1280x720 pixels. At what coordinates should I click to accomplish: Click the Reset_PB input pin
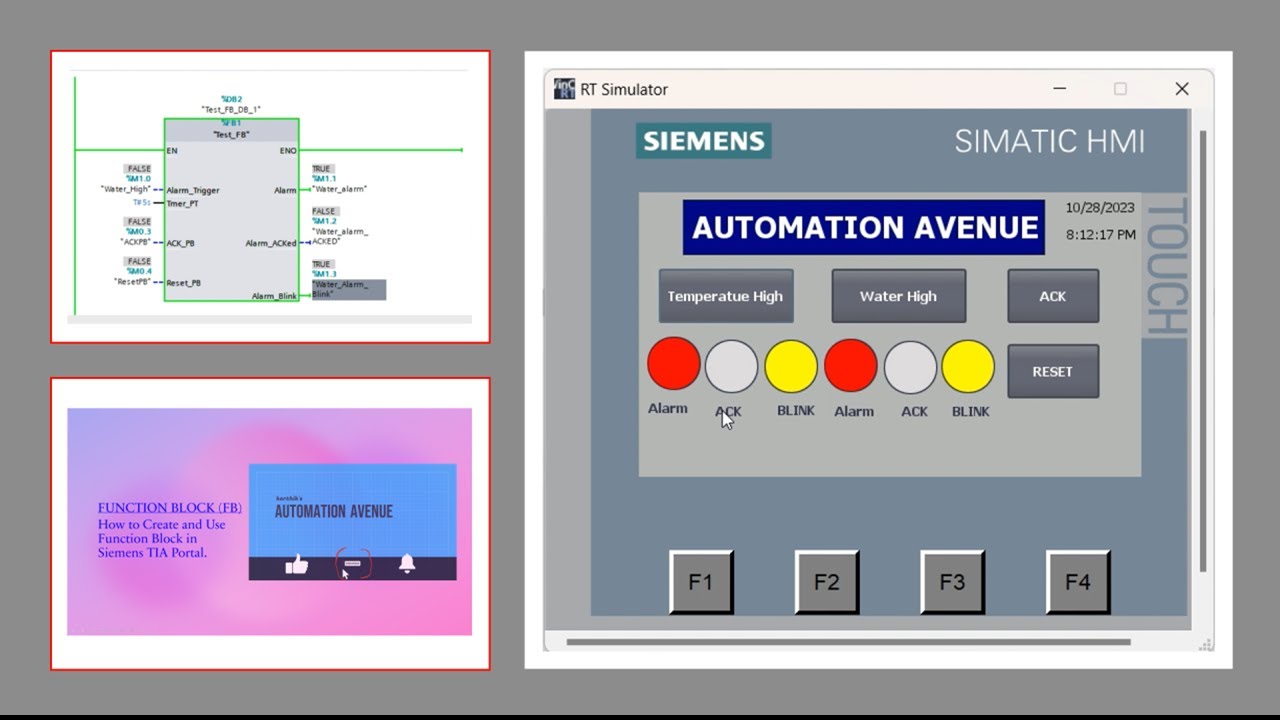[x=184, y=283]
